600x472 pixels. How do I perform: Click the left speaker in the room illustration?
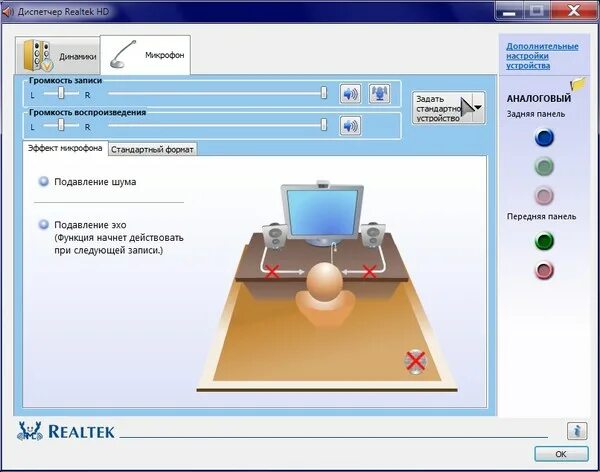pyautogui.click(x=275, y=235)
